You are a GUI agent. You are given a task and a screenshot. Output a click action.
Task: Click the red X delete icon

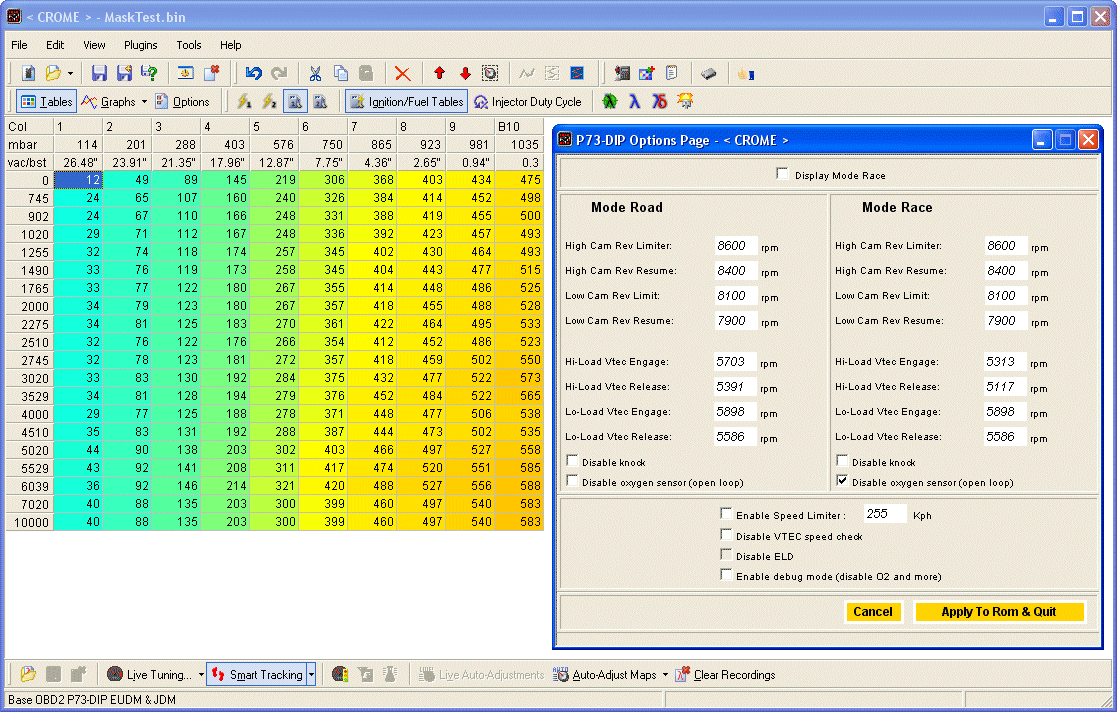[x=402, y=73]
